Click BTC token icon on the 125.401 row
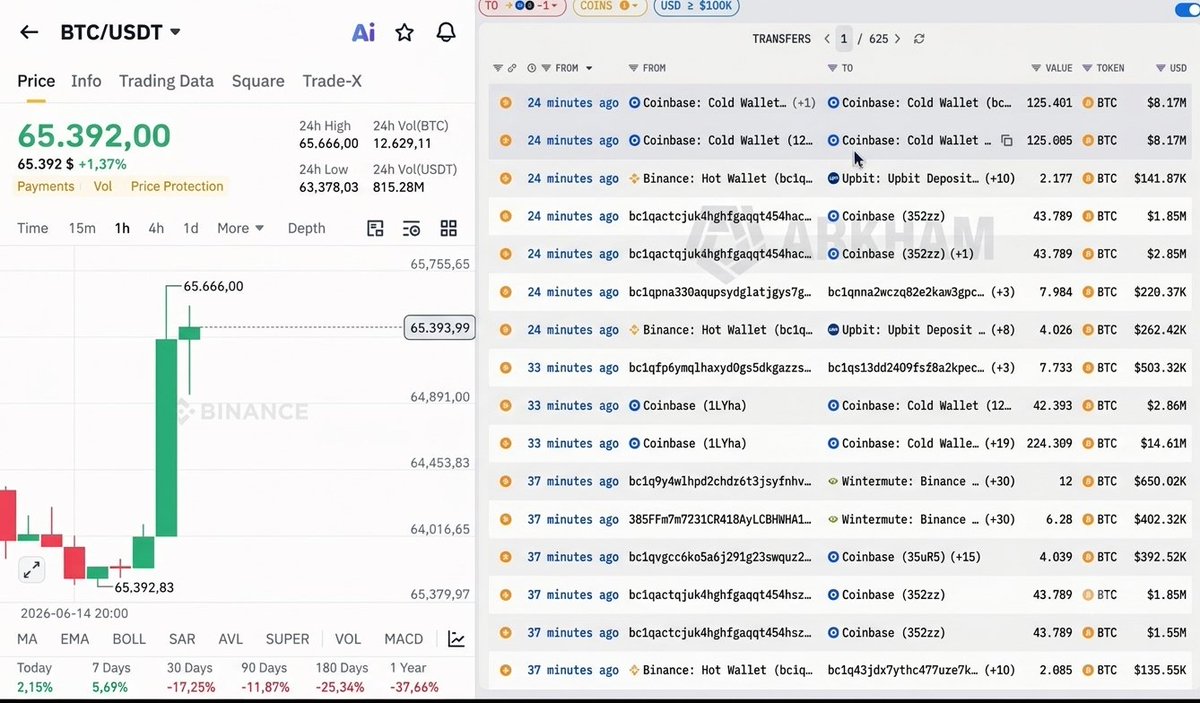This screenshot has width=1200, height=703. coord(1087,103)
